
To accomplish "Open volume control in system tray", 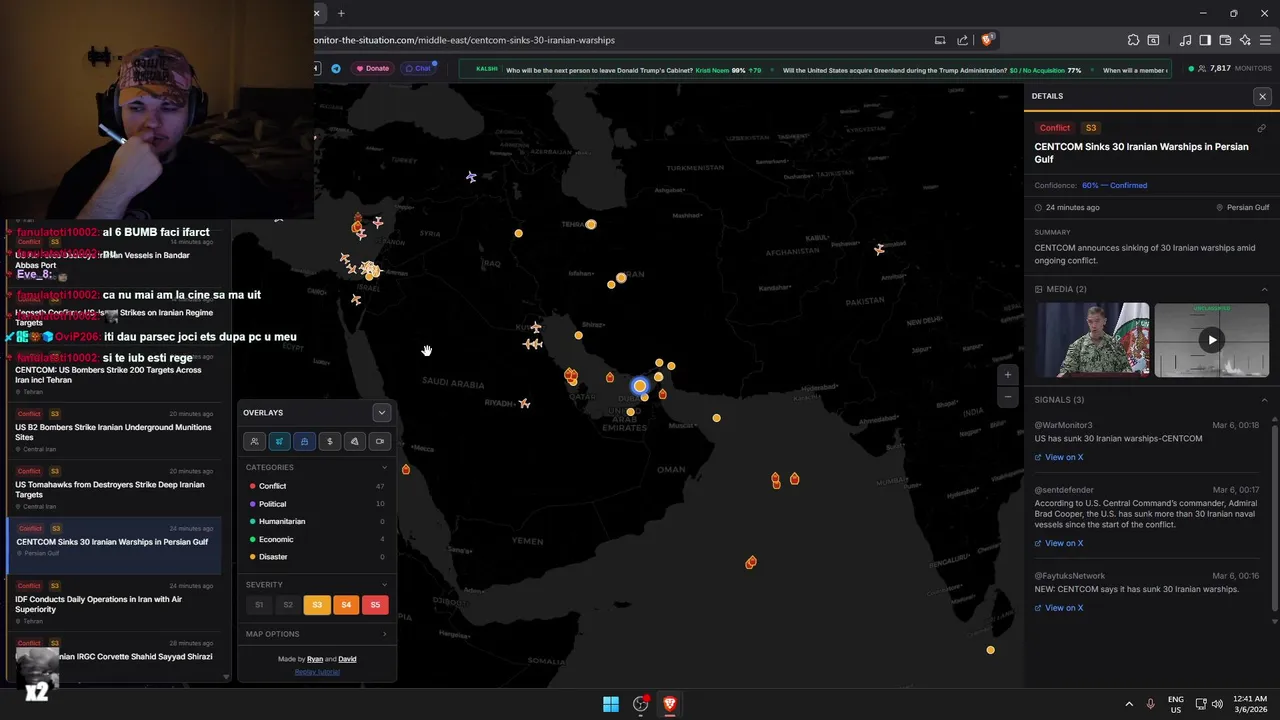I will coord(1217,704).
